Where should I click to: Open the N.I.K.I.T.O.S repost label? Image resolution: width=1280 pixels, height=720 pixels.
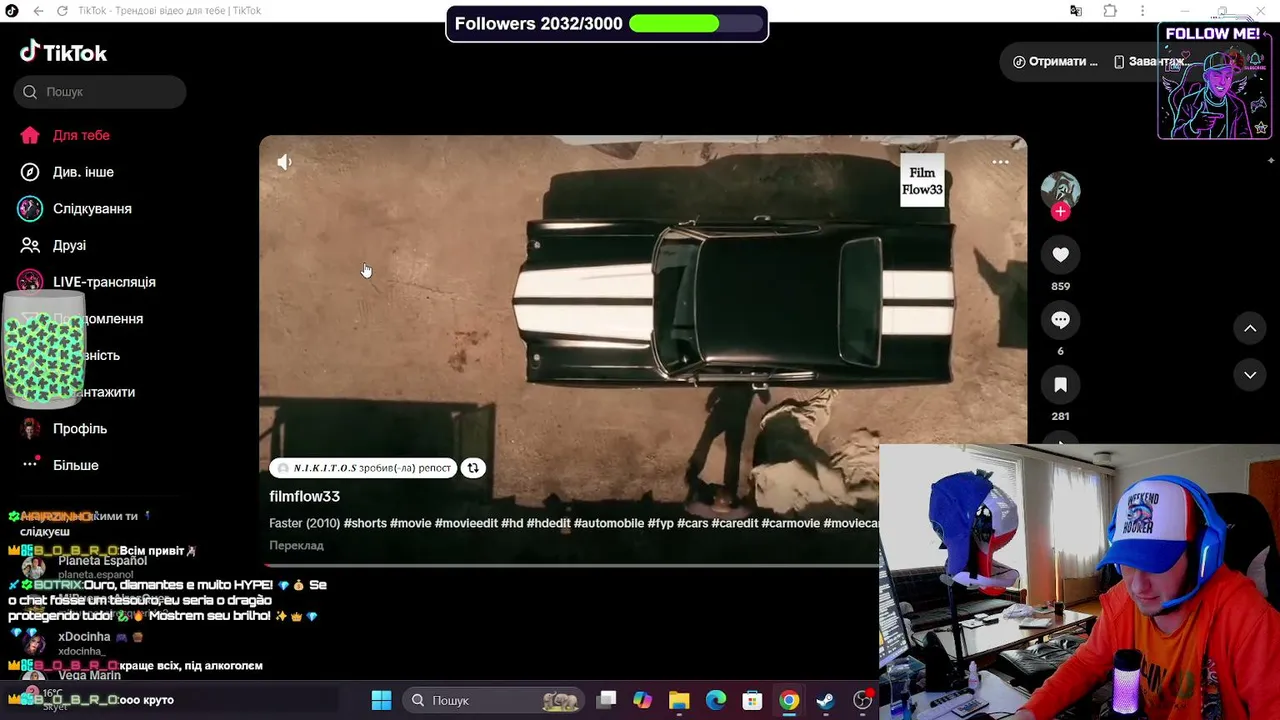[x=363, y=468]
